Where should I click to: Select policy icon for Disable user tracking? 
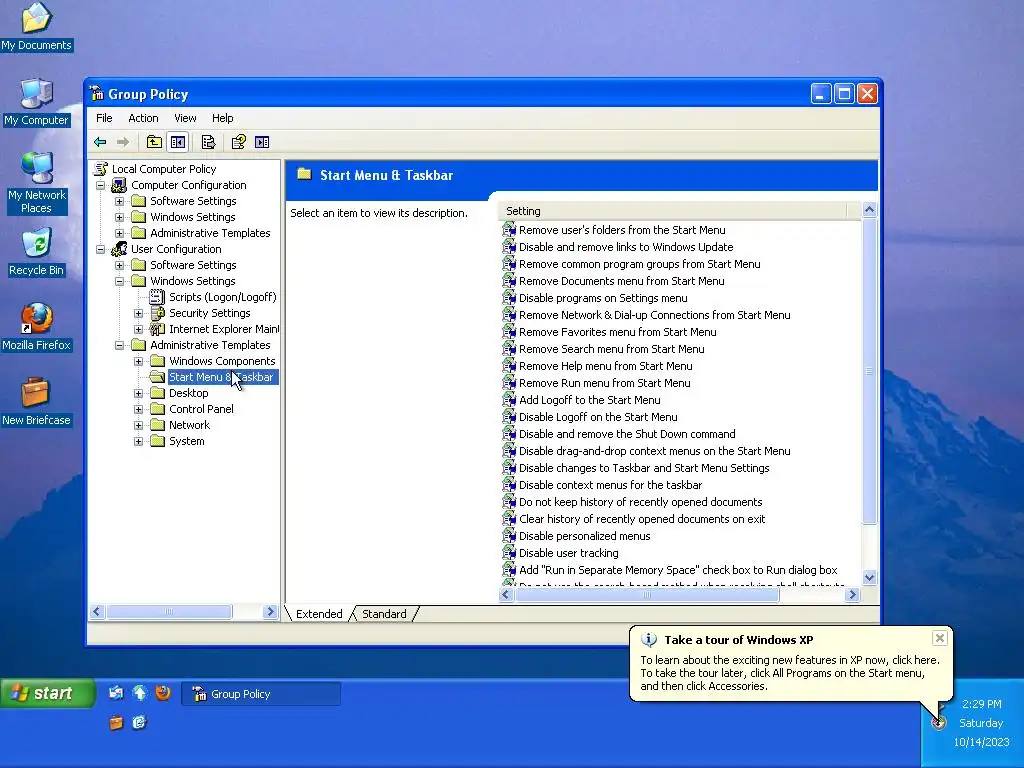point(509,552)
